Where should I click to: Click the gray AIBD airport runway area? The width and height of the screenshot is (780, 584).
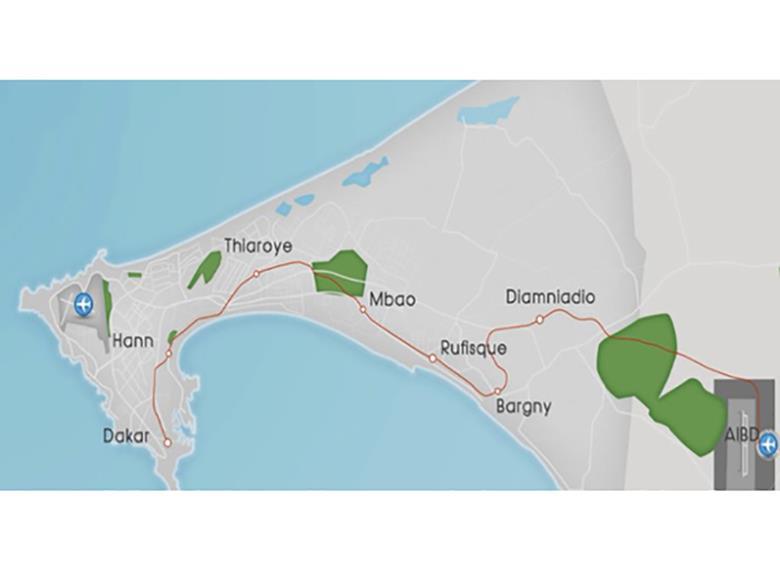click(744, 435)
